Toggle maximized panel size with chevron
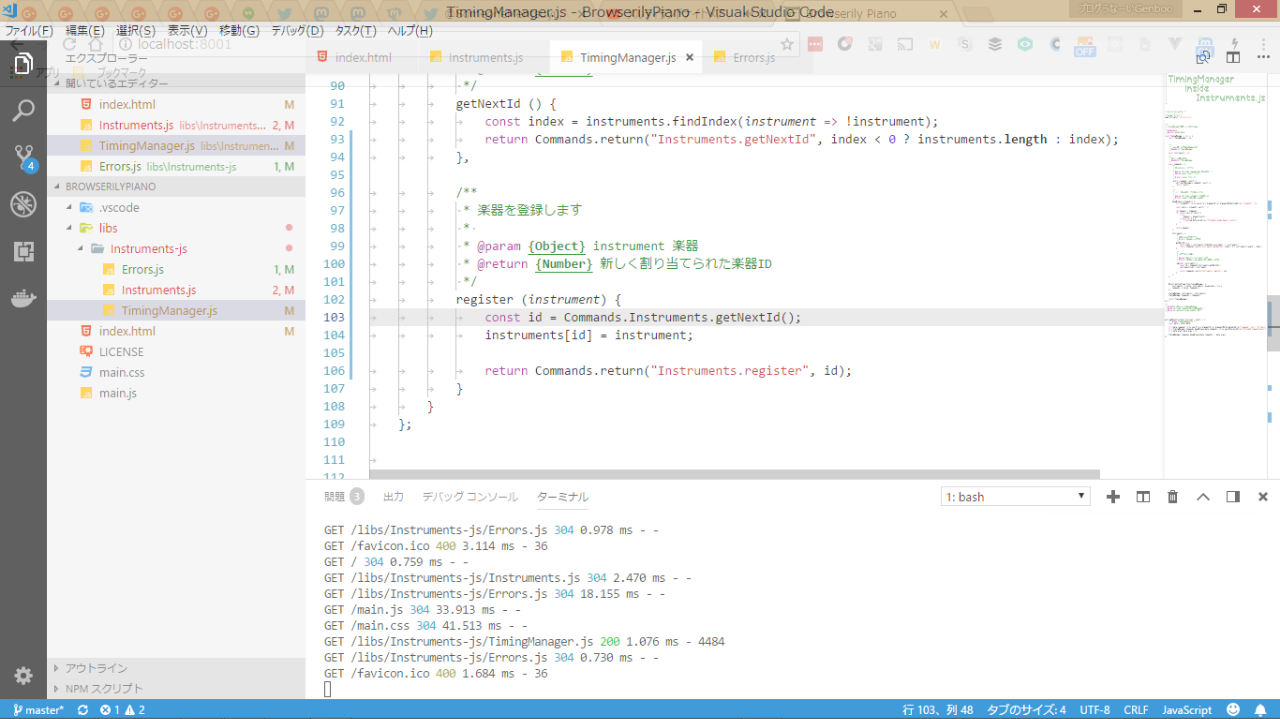1280x719 pixels. click(x=1203, y=497)
